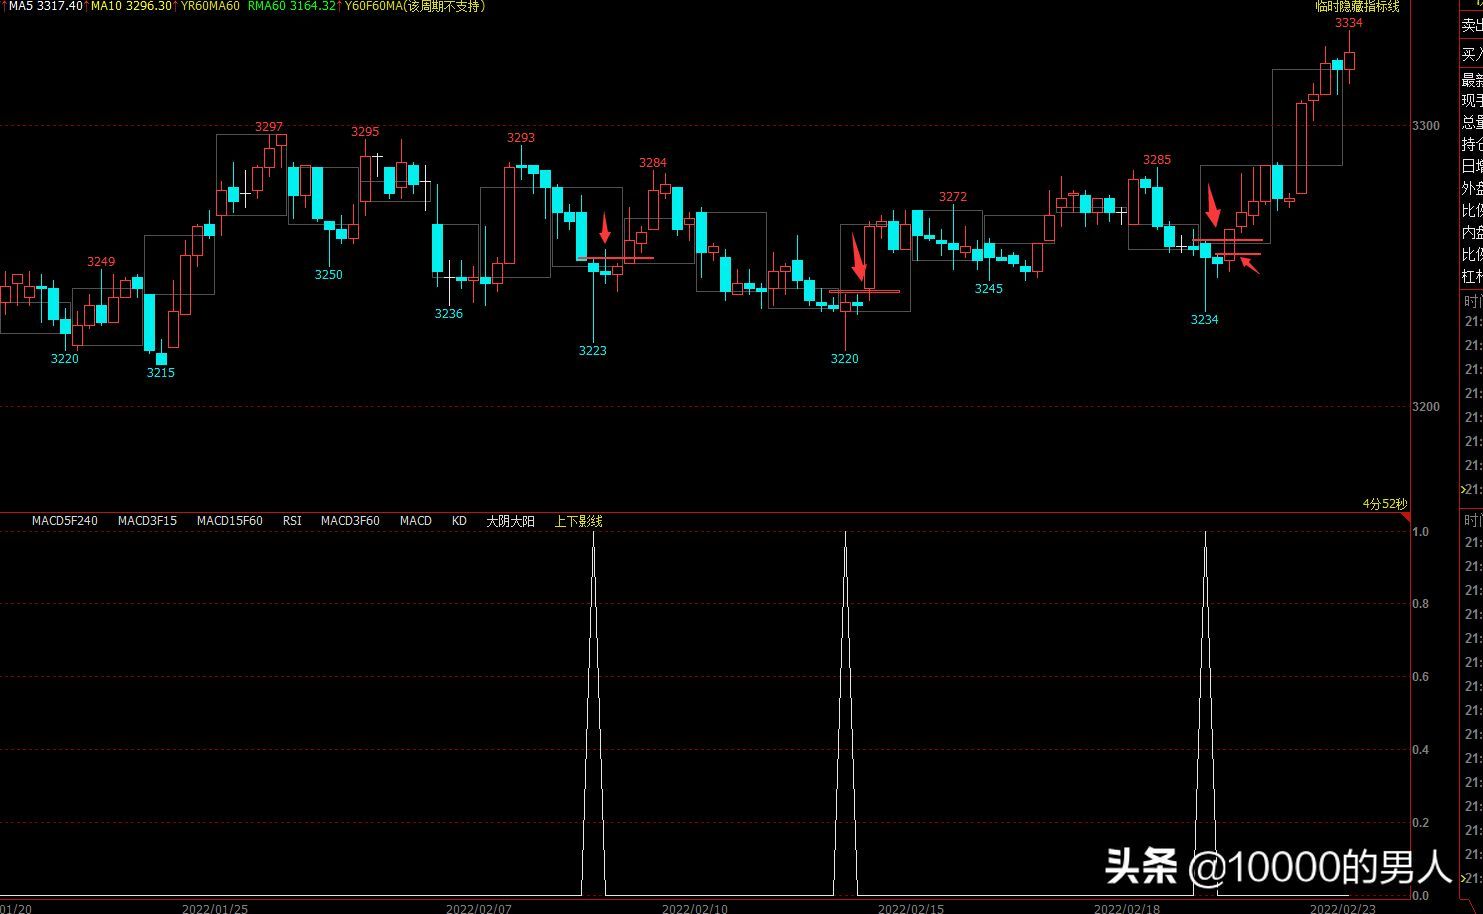The width and height of the screenshot is (1483, 914).
Task: Toggle the MA10 moving average label
Action: 131,6
